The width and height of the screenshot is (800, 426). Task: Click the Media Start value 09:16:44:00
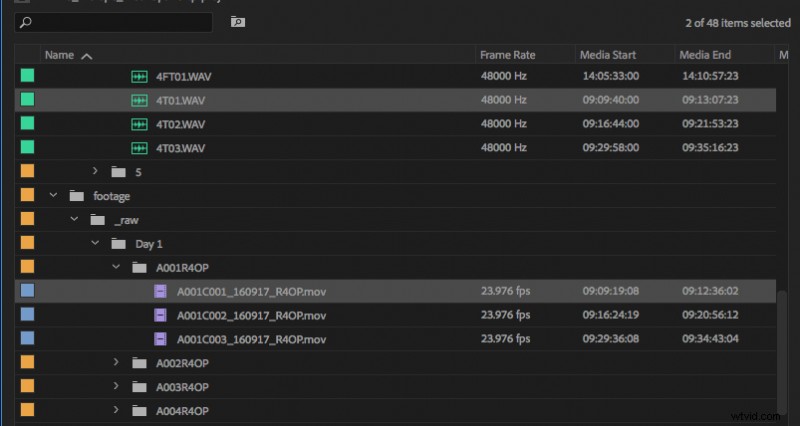[611, 123]
